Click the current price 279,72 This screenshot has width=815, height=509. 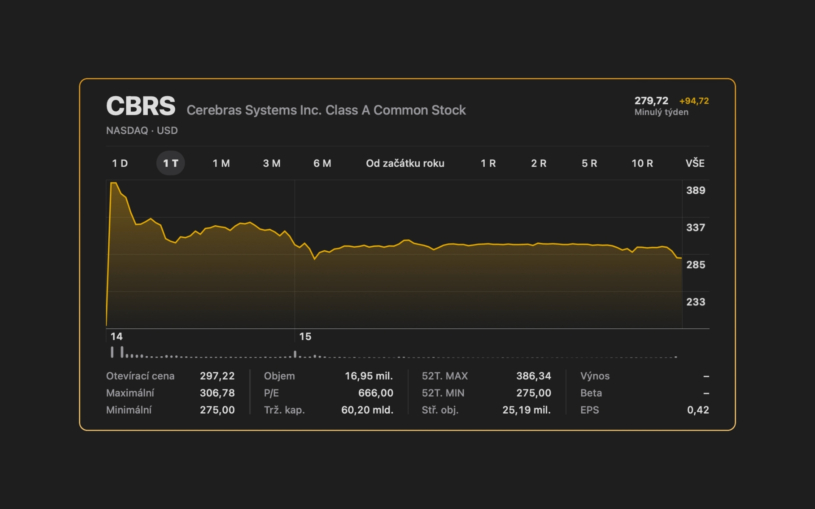pos(651,101)
